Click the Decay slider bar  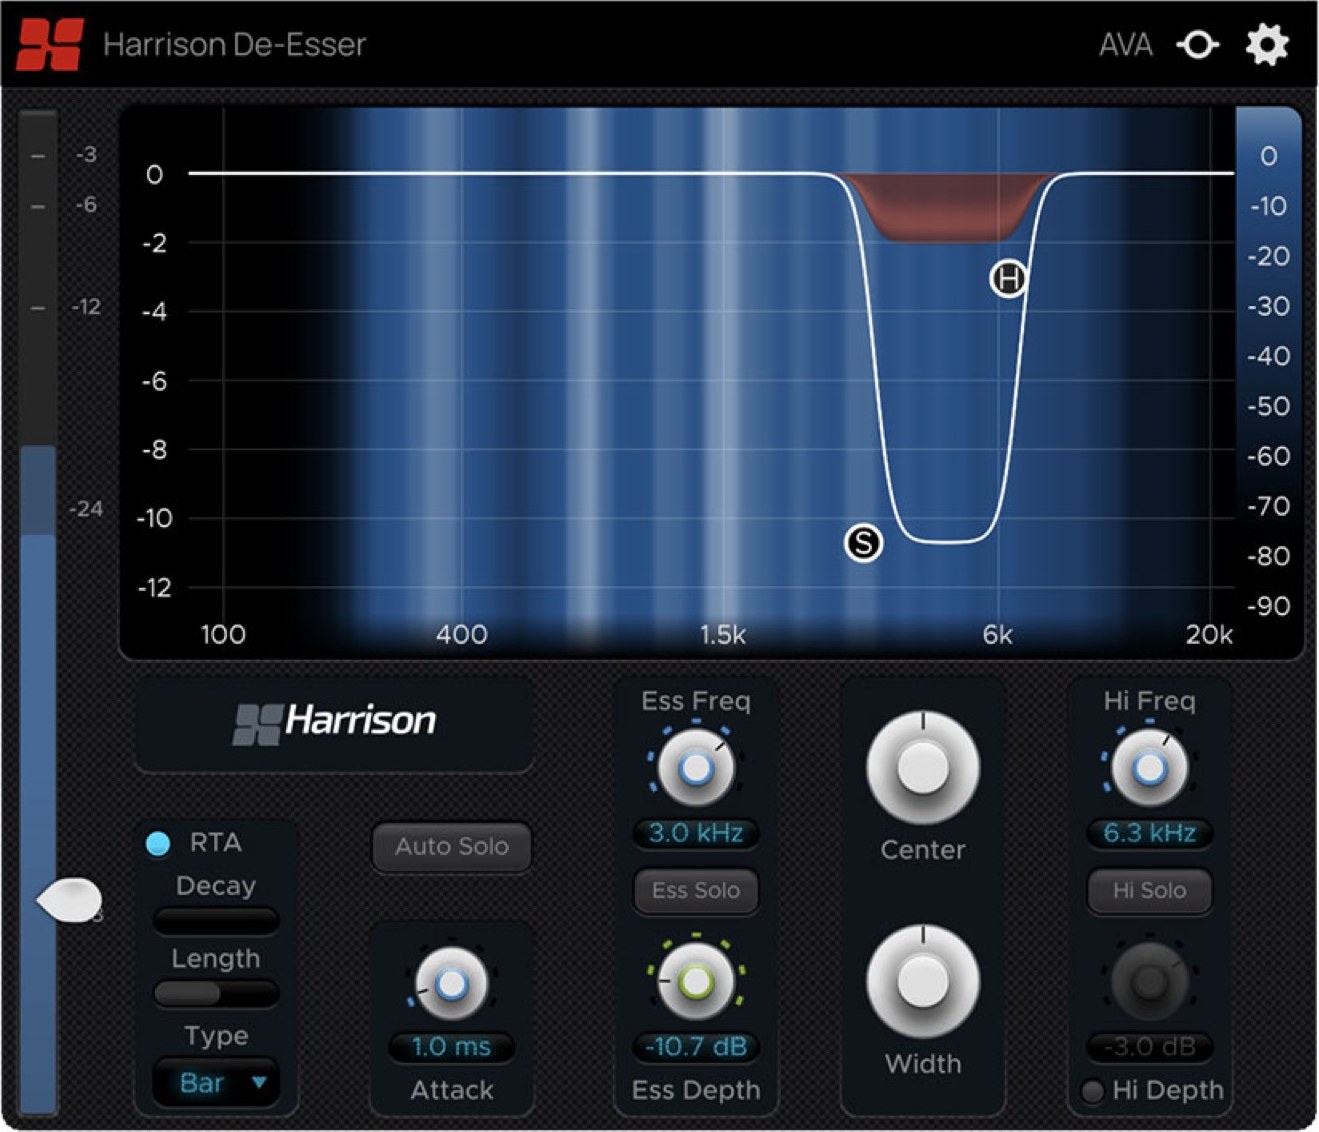tap(216, 920)
